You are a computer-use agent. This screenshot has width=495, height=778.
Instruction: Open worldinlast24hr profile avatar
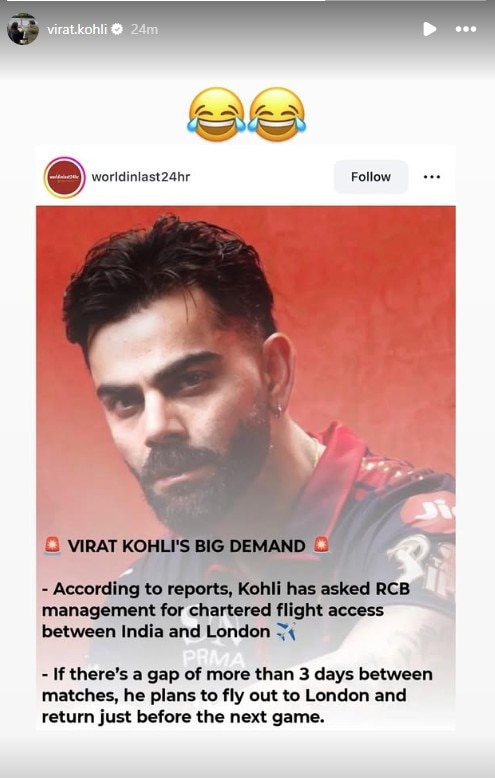[64, 177]
